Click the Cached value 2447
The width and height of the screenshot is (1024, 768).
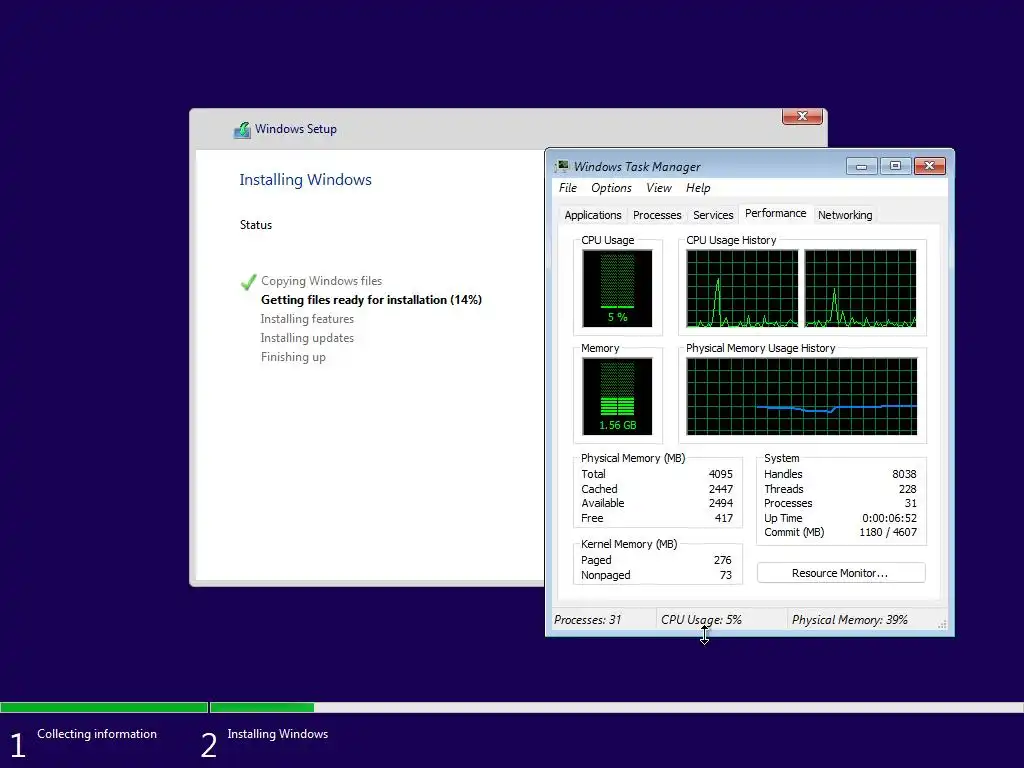pyautogui.click(x=720, y=488)
